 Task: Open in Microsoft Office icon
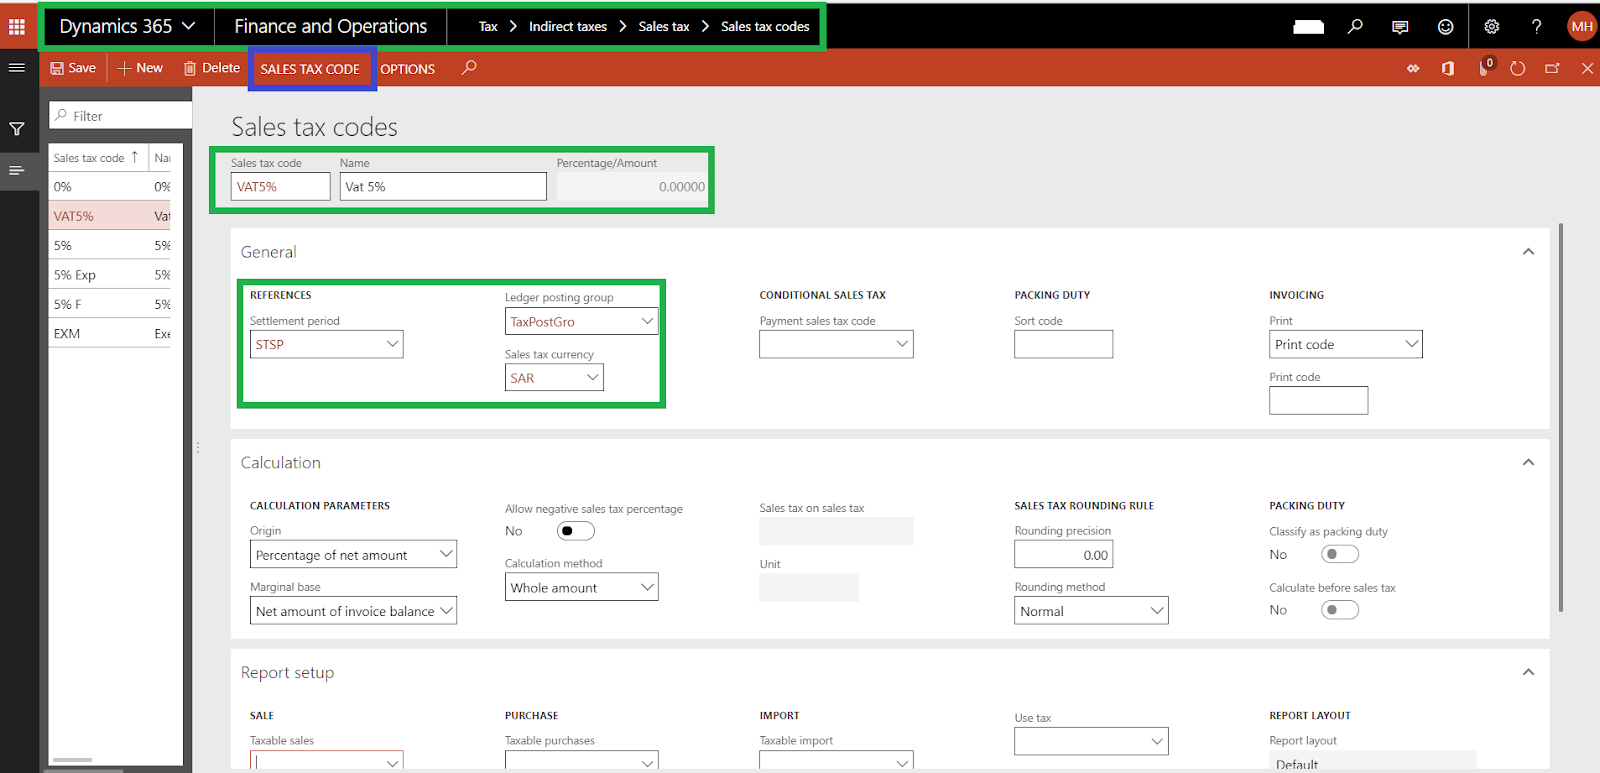1448,69
